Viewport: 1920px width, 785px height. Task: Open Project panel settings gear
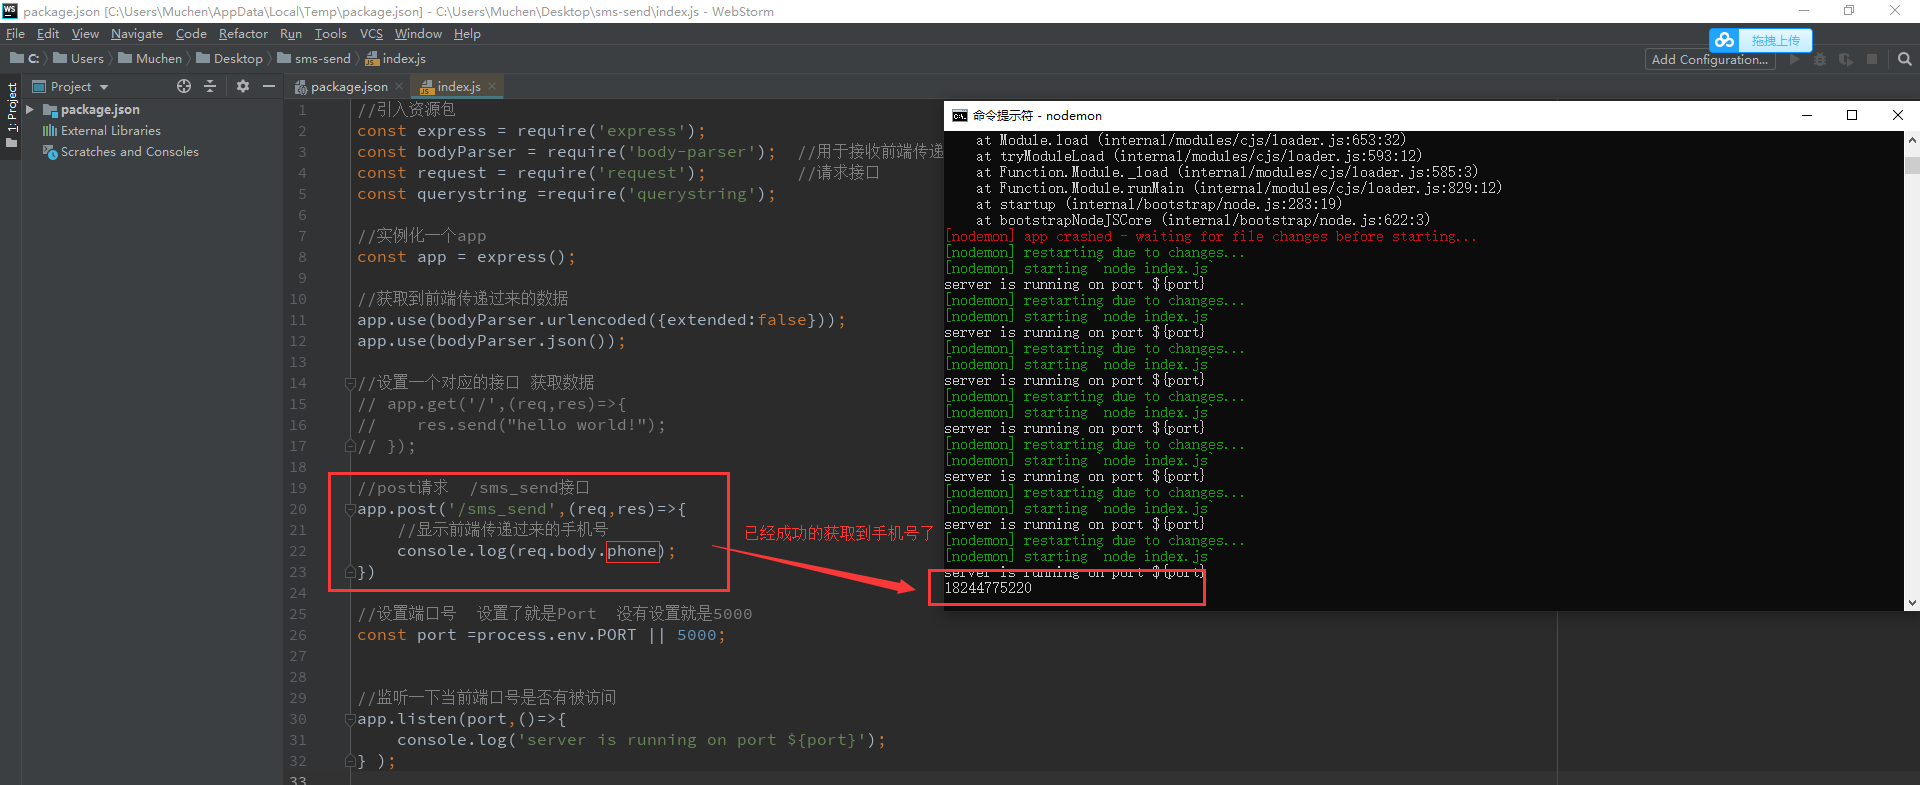242,87
